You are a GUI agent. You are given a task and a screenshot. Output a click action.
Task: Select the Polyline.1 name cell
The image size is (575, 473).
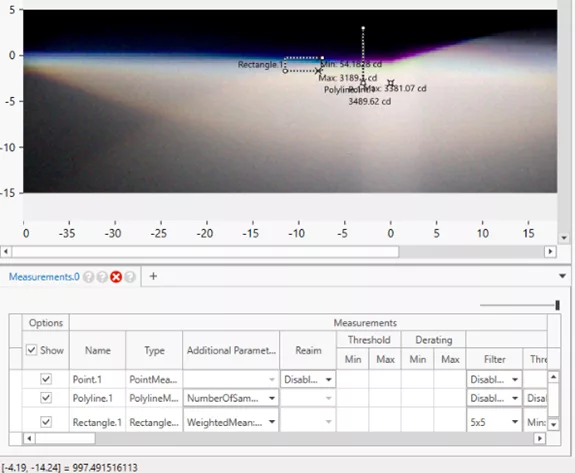coord(98,398)
